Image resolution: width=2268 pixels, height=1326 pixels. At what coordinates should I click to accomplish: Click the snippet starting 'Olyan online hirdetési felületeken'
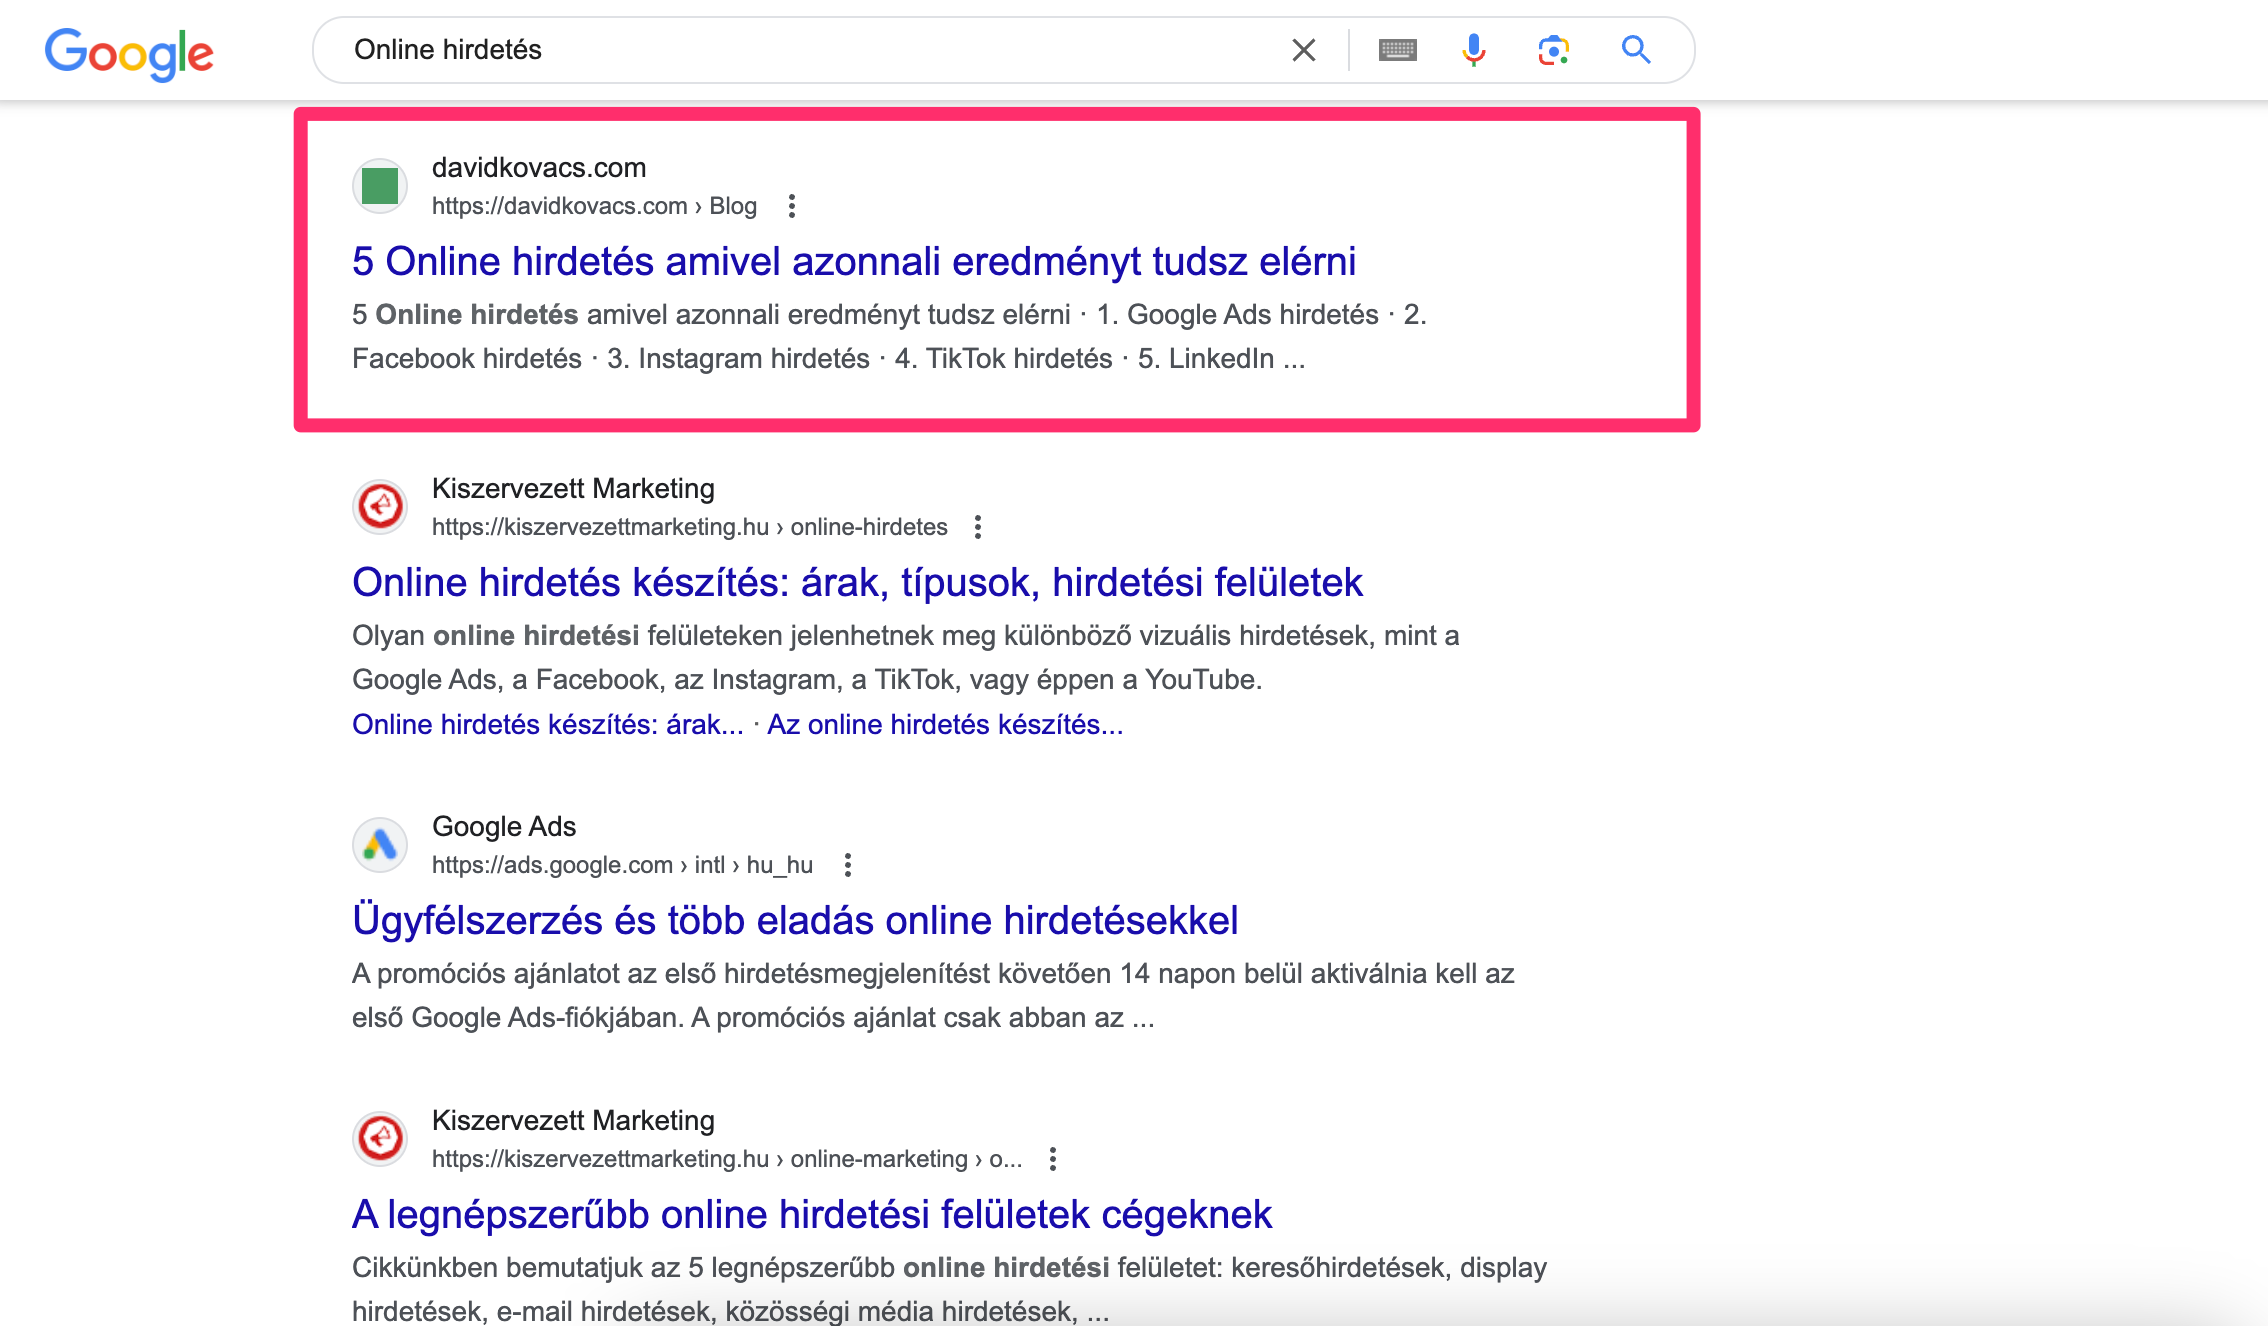coord(905,657)
